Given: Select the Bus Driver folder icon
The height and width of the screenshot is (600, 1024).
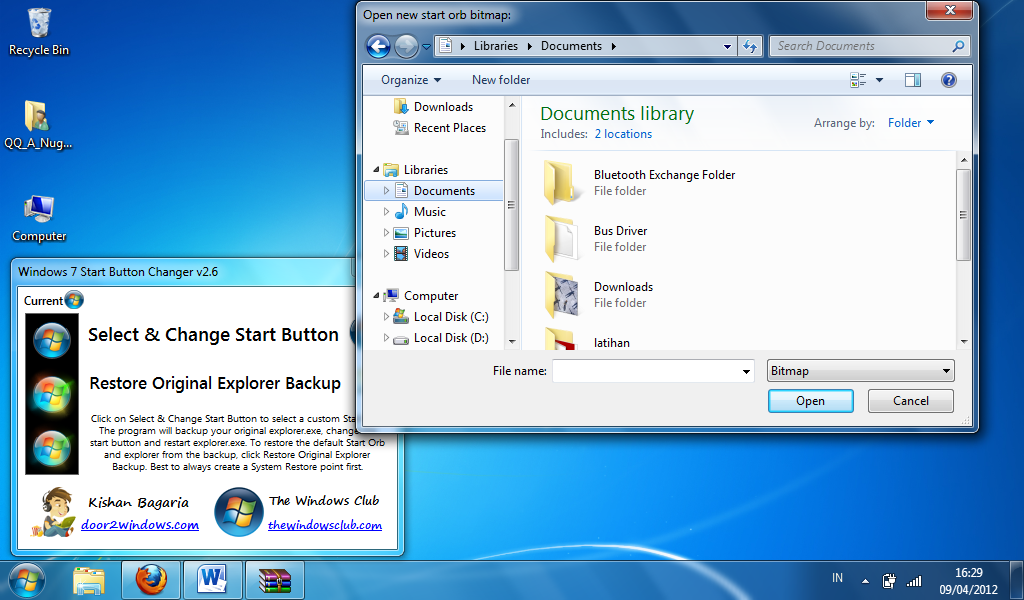Looking at the screenshot, I should 562,238.
